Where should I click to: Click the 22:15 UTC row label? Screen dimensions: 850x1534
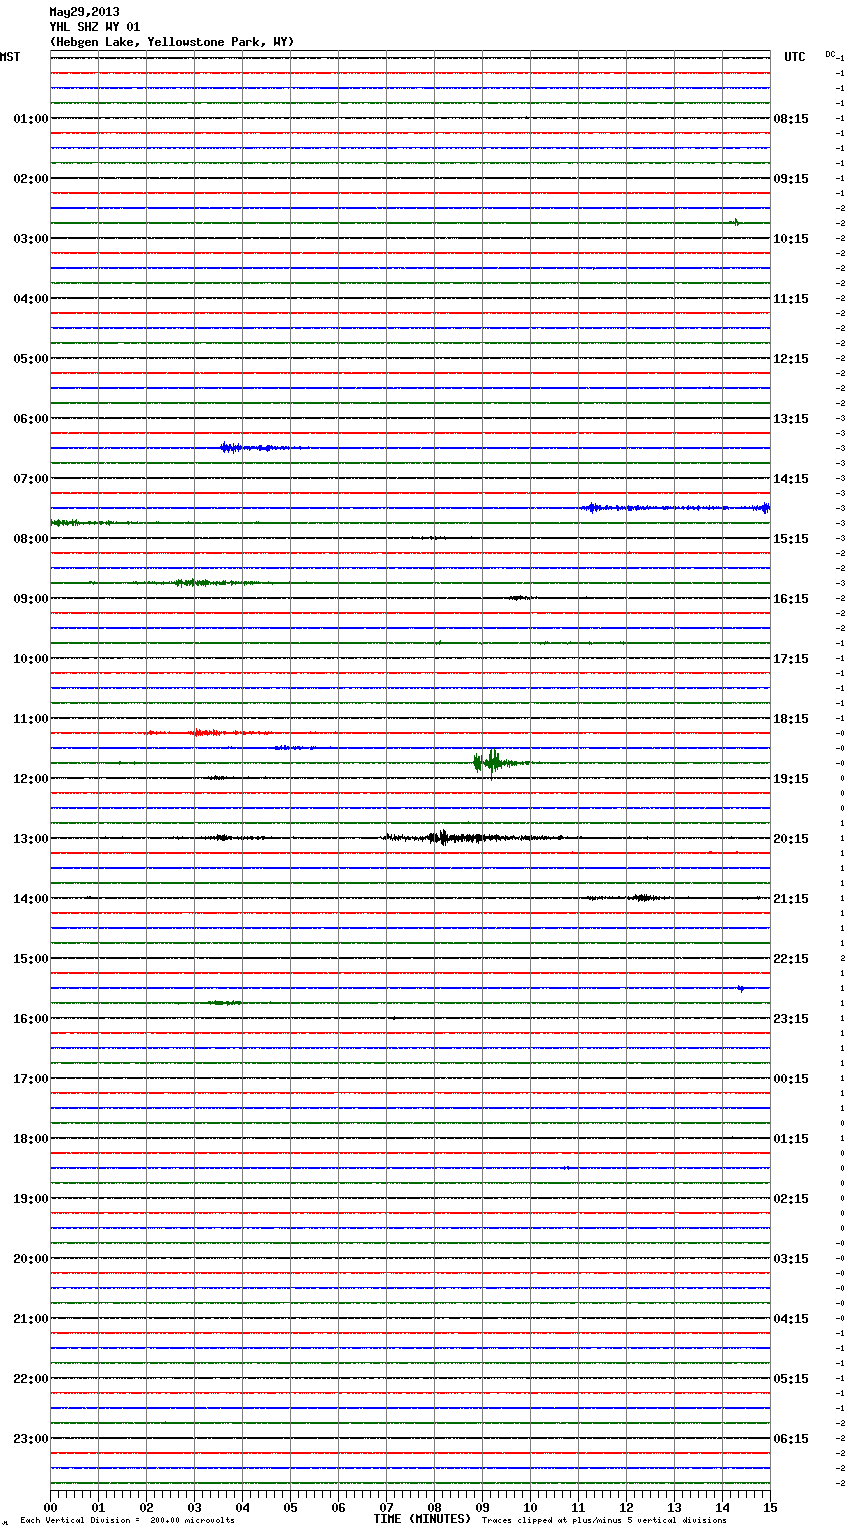(791, 959)
